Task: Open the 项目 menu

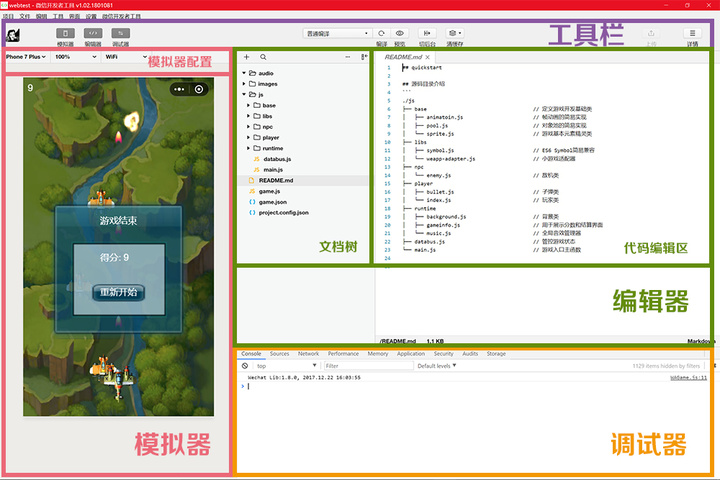Action: [x=8, y=16]
